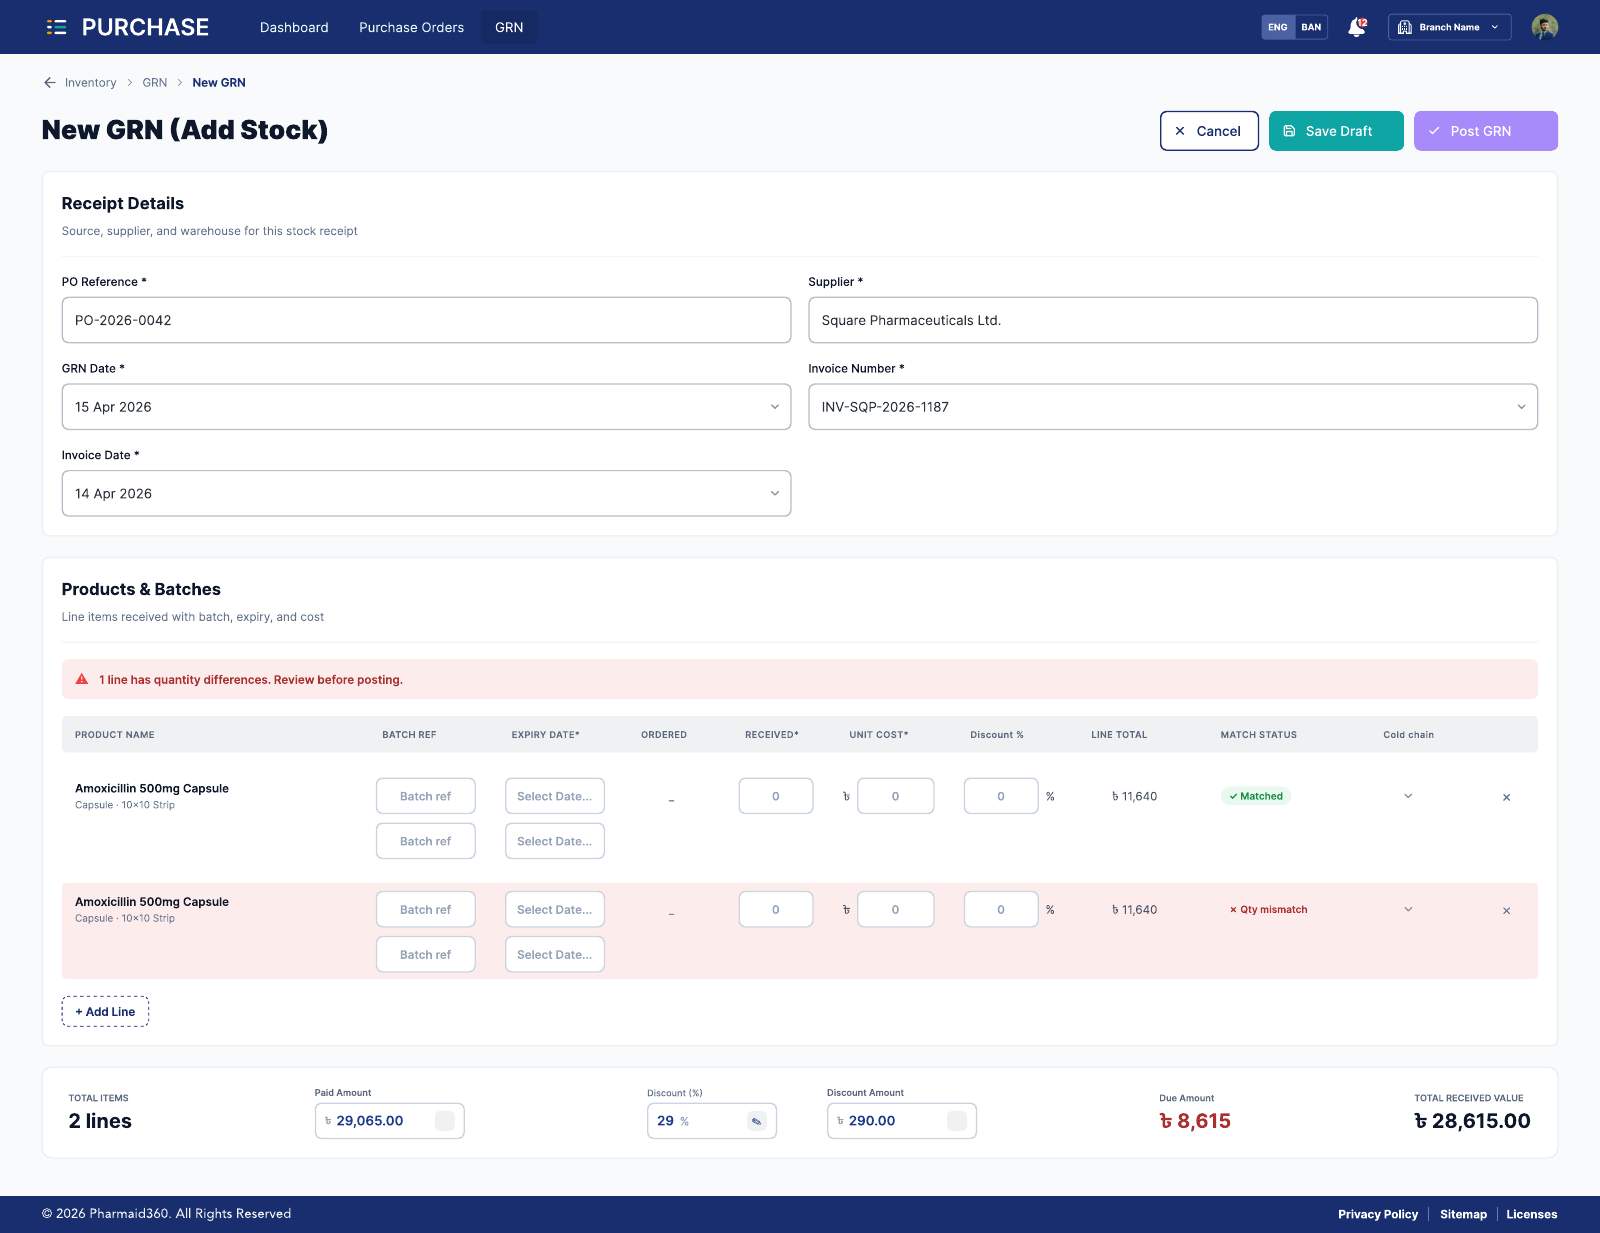The image size is (1600, 1233).
Task: Open notifications bell with 12 badge
Action: click(1357, 27)
